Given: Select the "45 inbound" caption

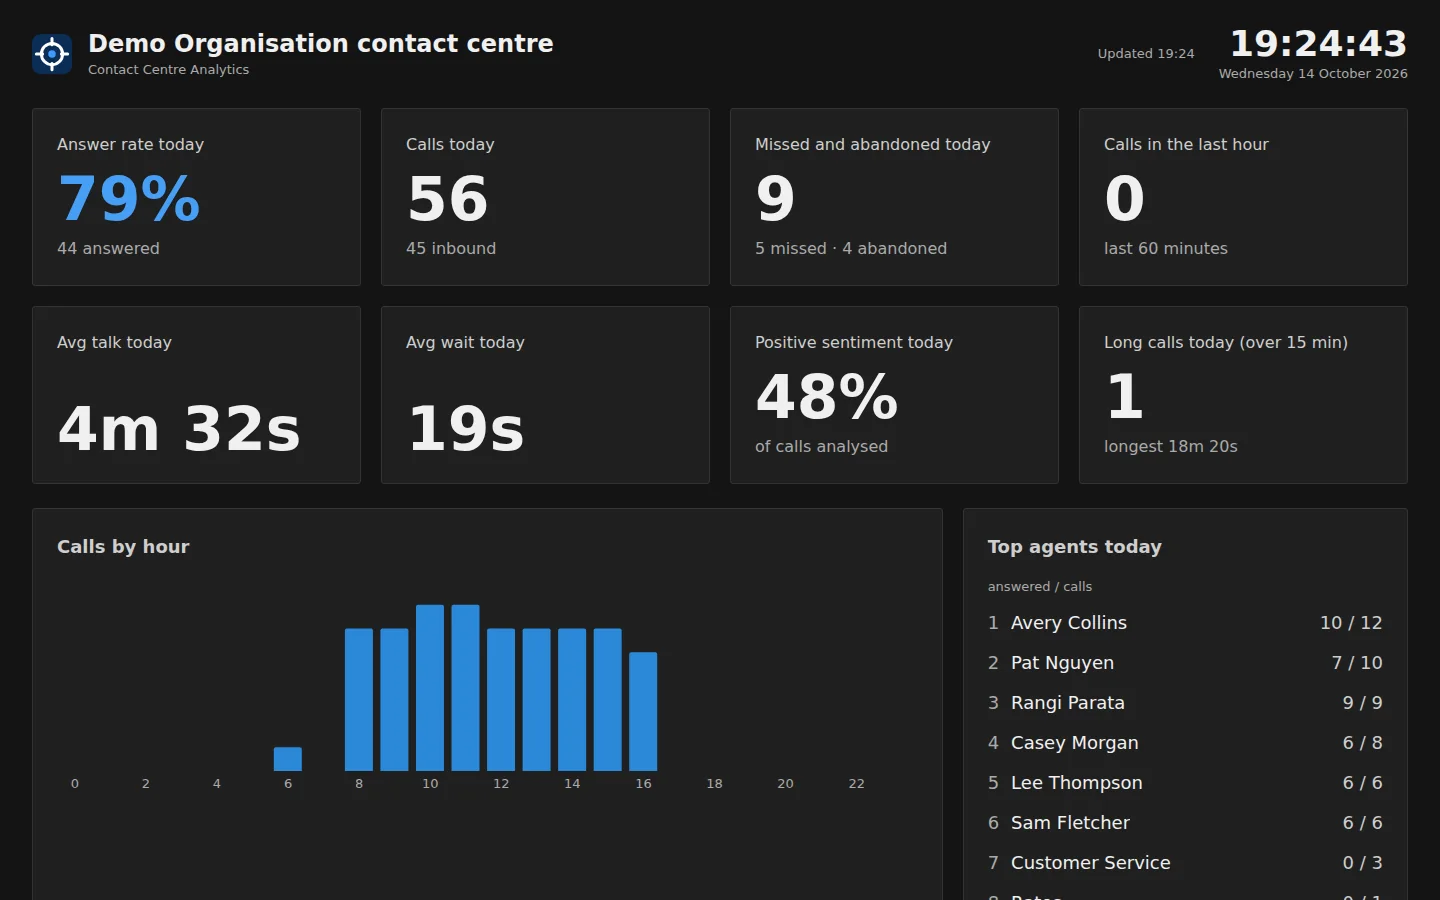Looking at the screenshot, I should click(451, 248).
